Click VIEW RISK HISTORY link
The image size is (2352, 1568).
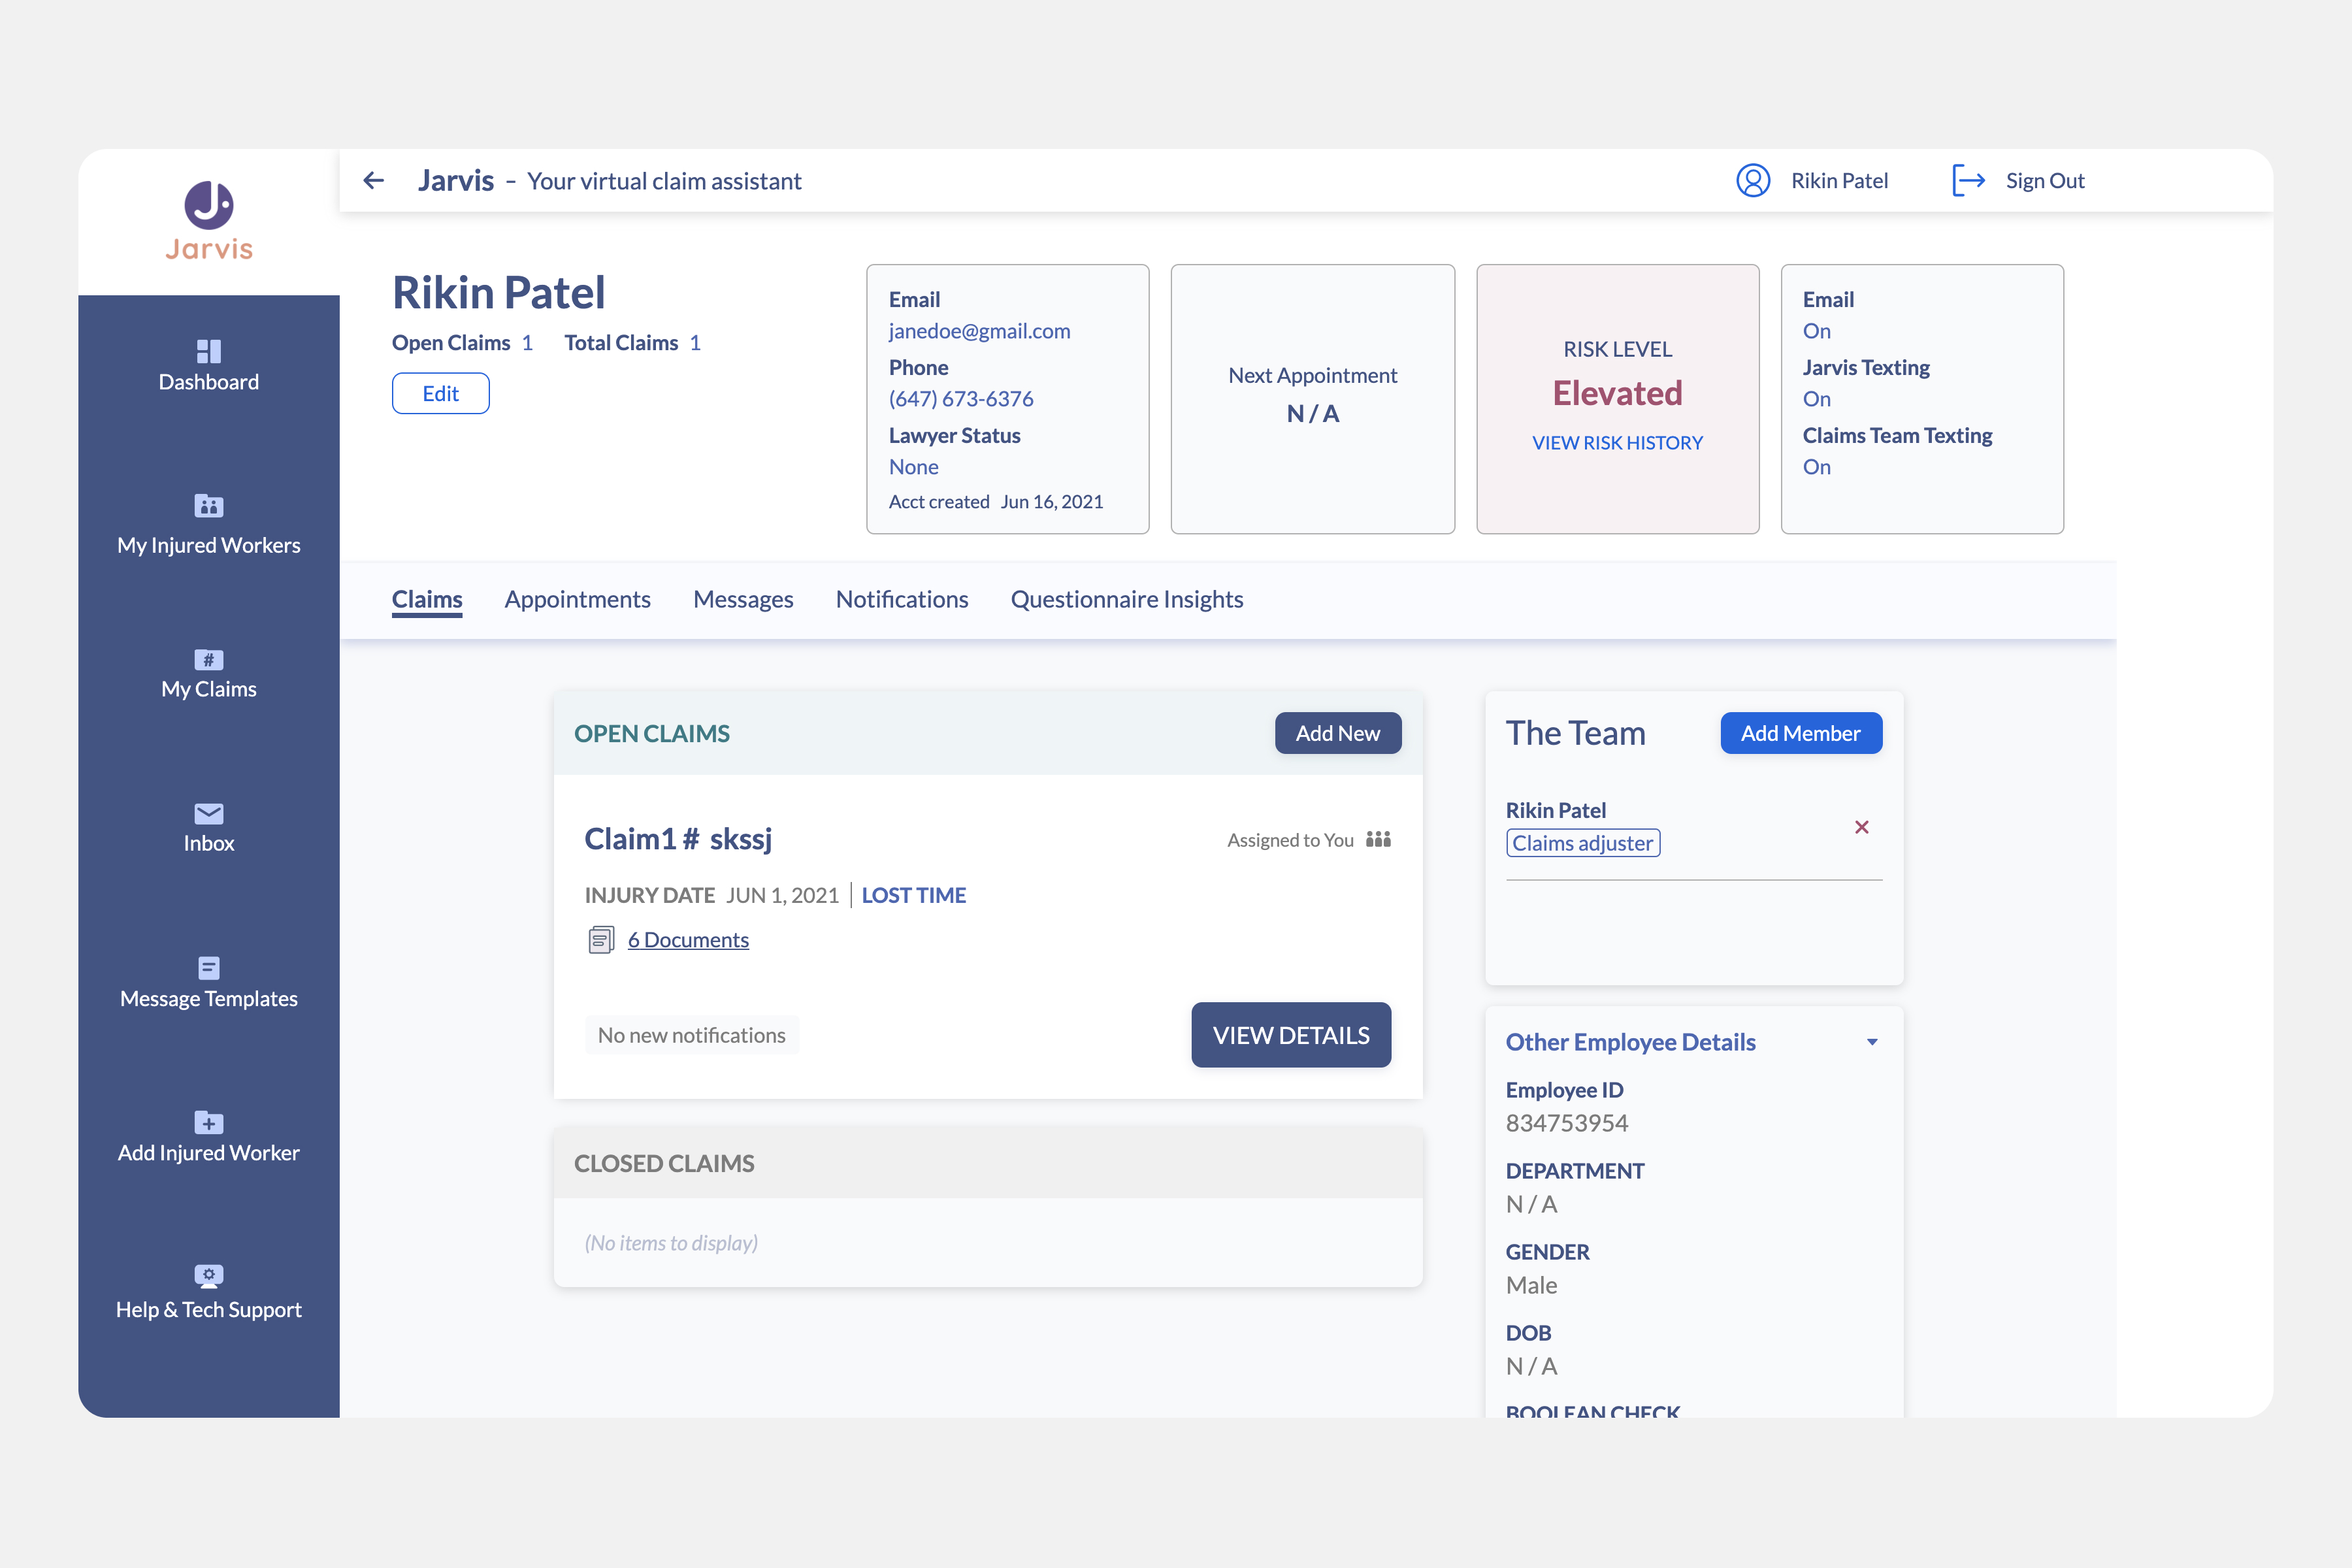[x=1617, y=443]
